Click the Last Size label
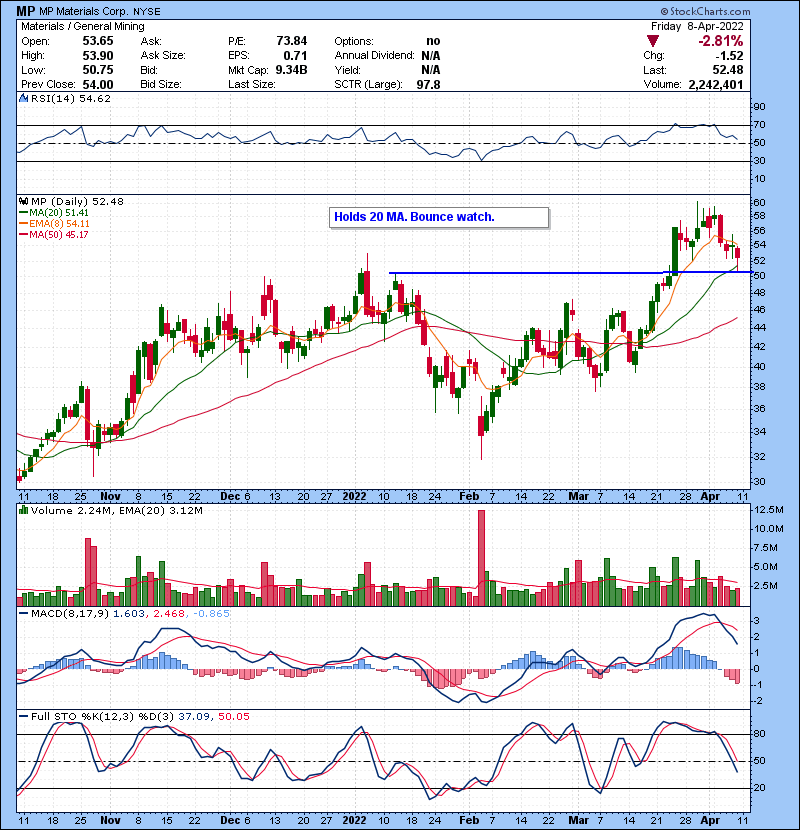 coord(251,84)
